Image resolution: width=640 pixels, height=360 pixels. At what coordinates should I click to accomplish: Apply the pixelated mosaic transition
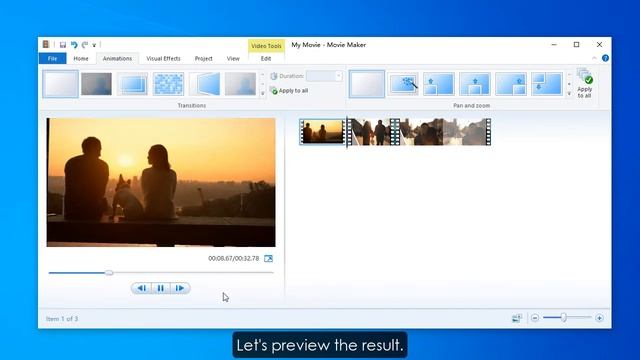pyautogui.click(x=168, y=84)
